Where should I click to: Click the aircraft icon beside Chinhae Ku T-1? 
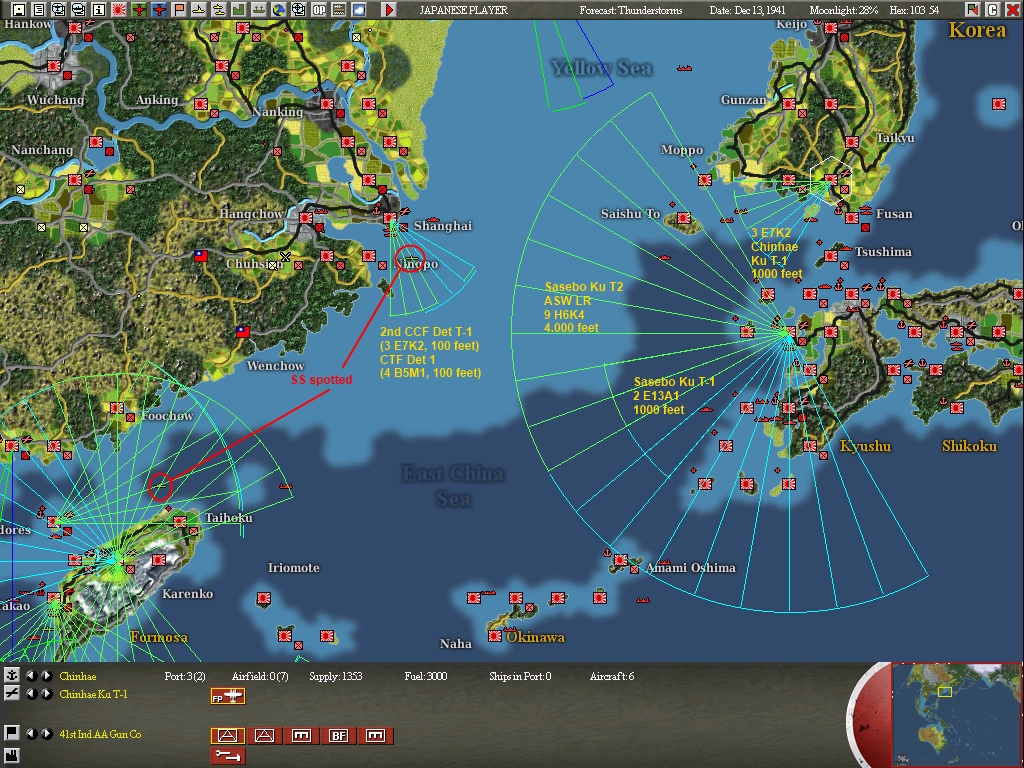pos(11,694)
